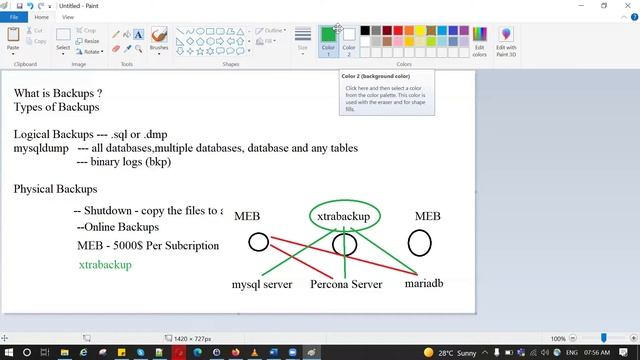640x360 pixels.
Task: Open VLC media player from taskbar
Action: coord(255,352)
